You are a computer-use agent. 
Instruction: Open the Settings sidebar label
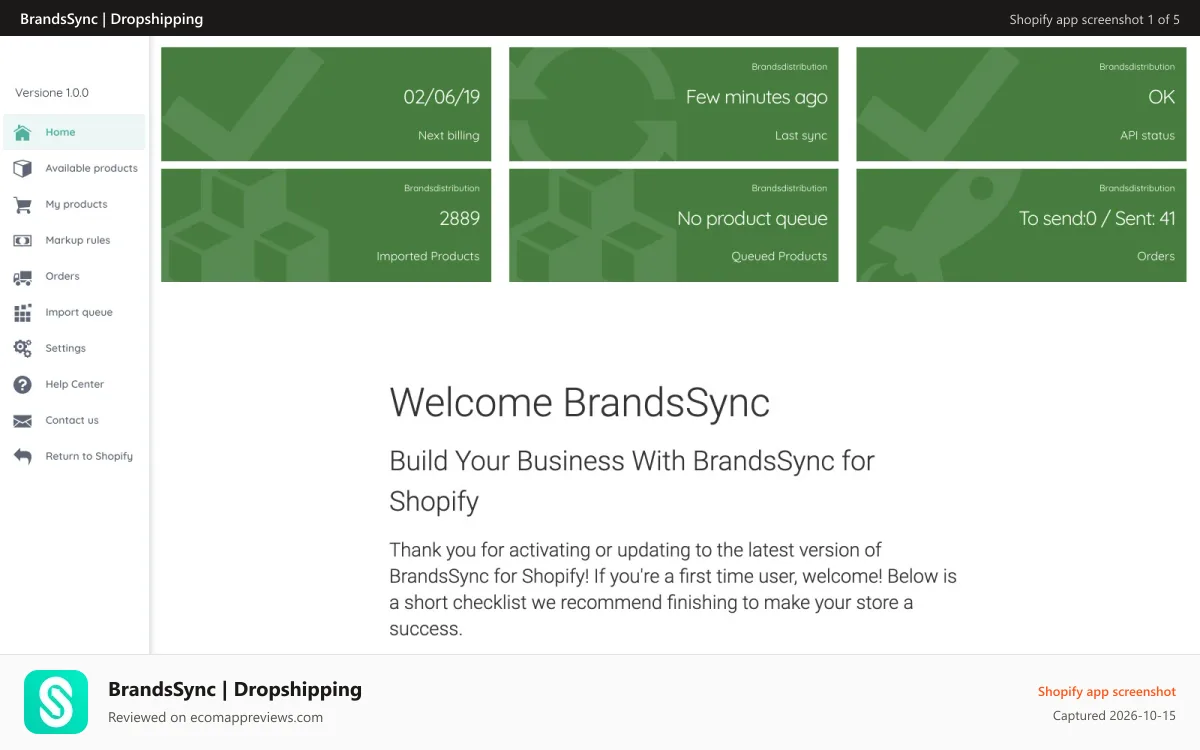(65, 348)
